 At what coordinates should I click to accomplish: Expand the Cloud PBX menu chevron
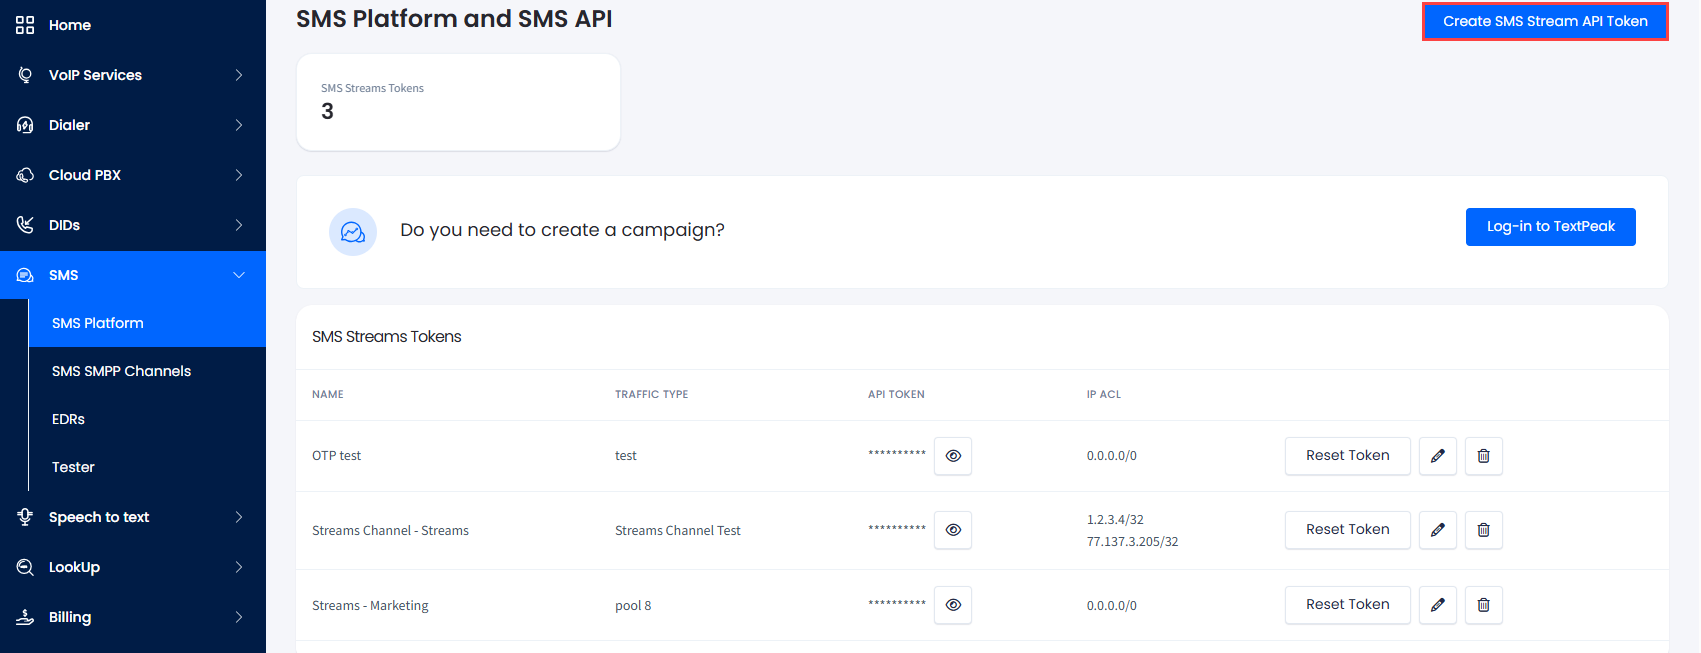coord(239,175)
